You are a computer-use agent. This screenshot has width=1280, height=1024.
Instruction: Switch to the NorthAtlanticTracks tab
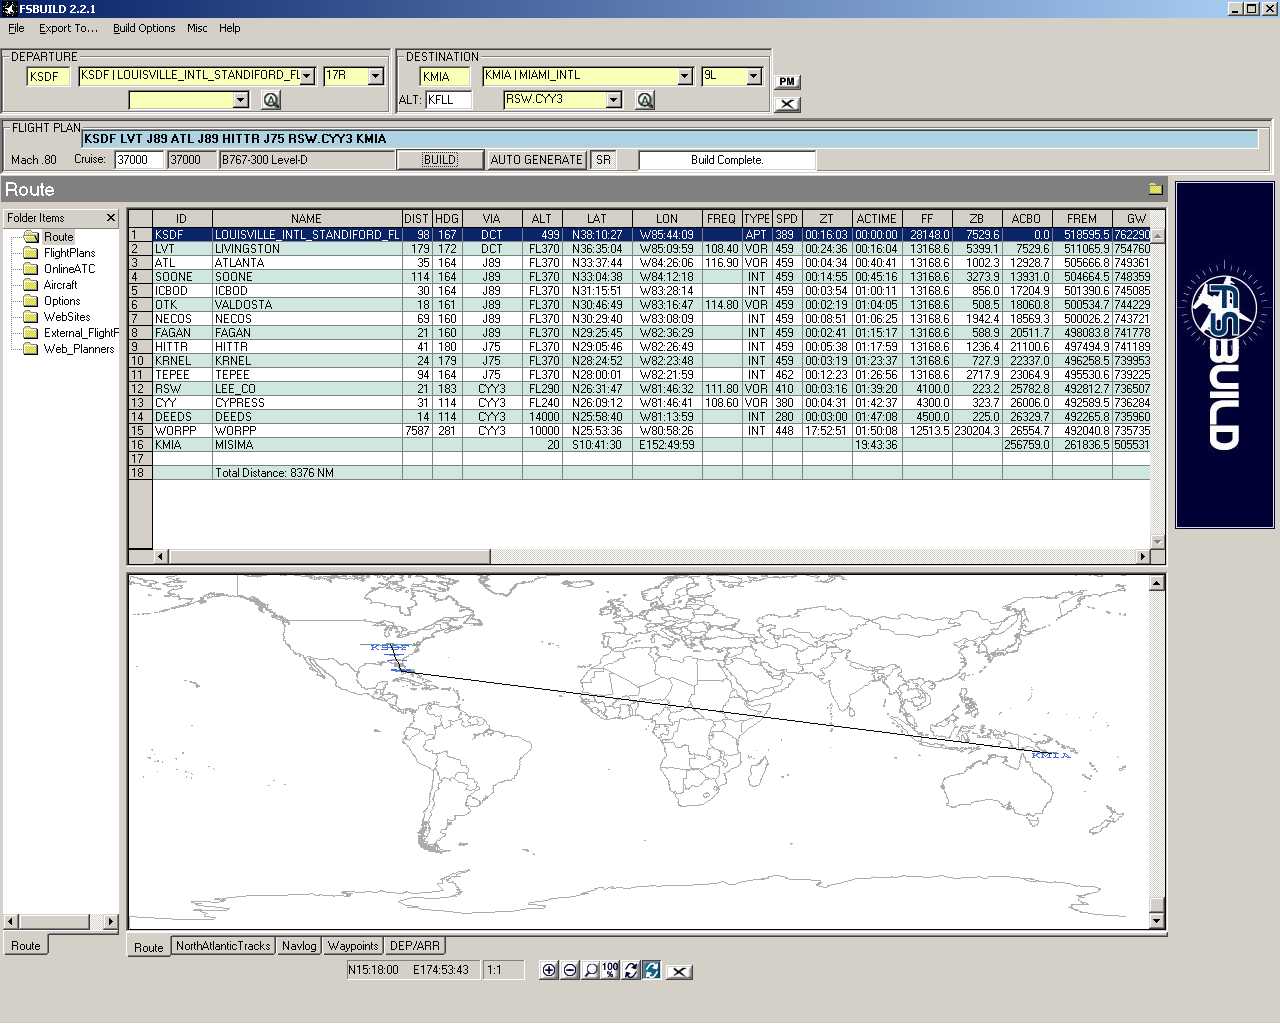[223, 946]
